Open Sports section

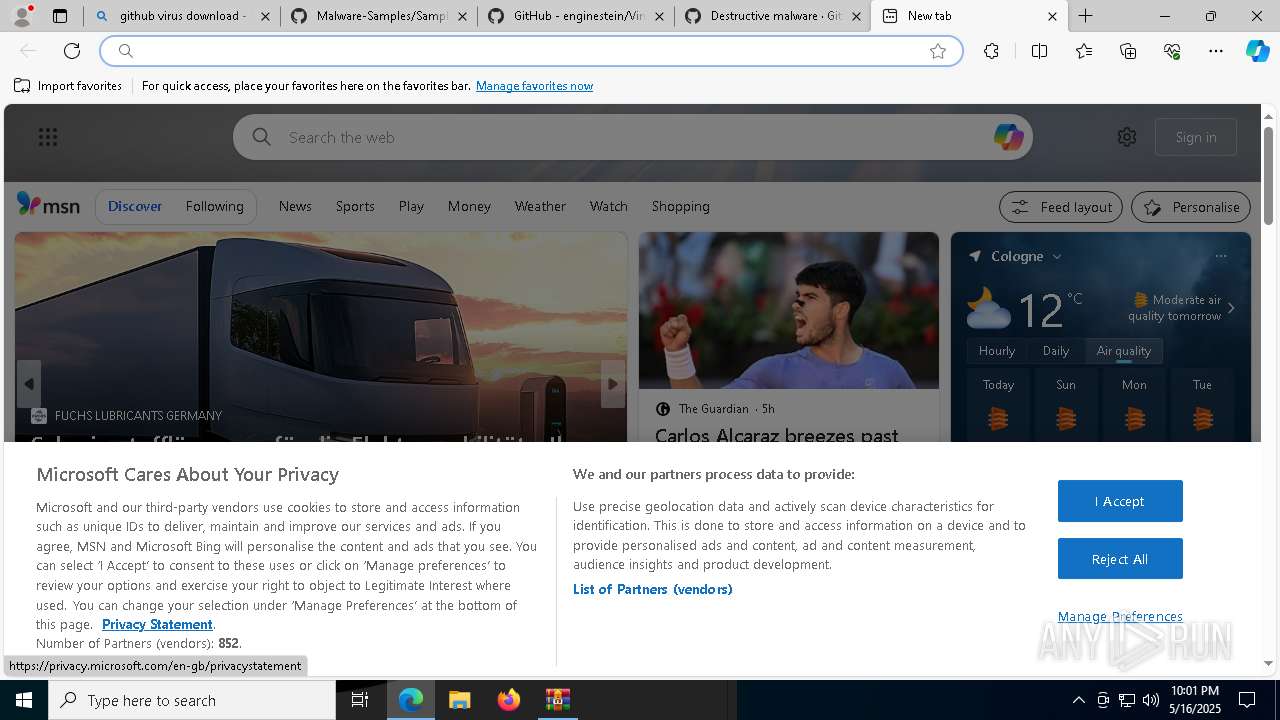(355, 206)
